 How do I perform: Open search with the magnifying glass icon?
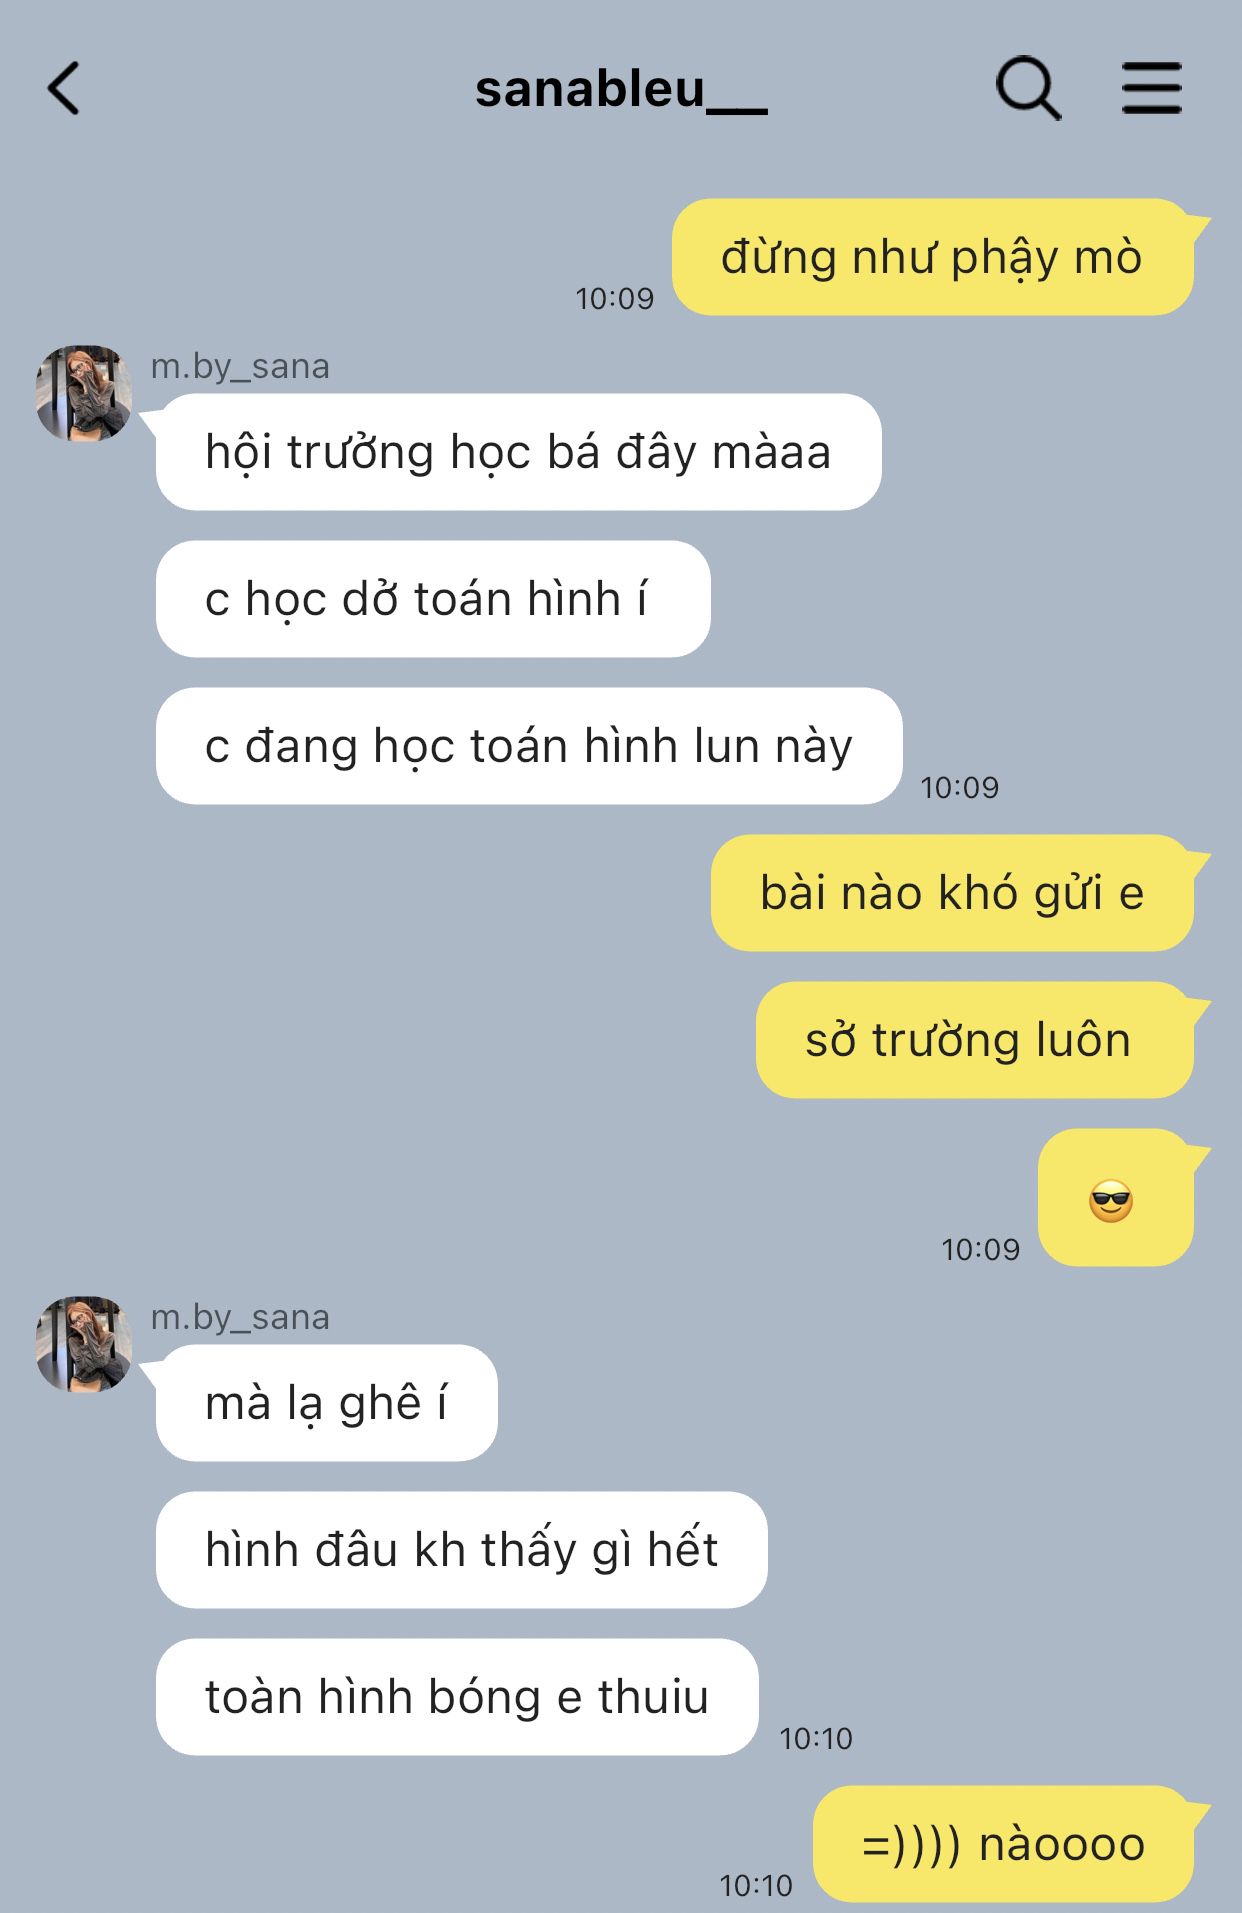(1028, 89)
